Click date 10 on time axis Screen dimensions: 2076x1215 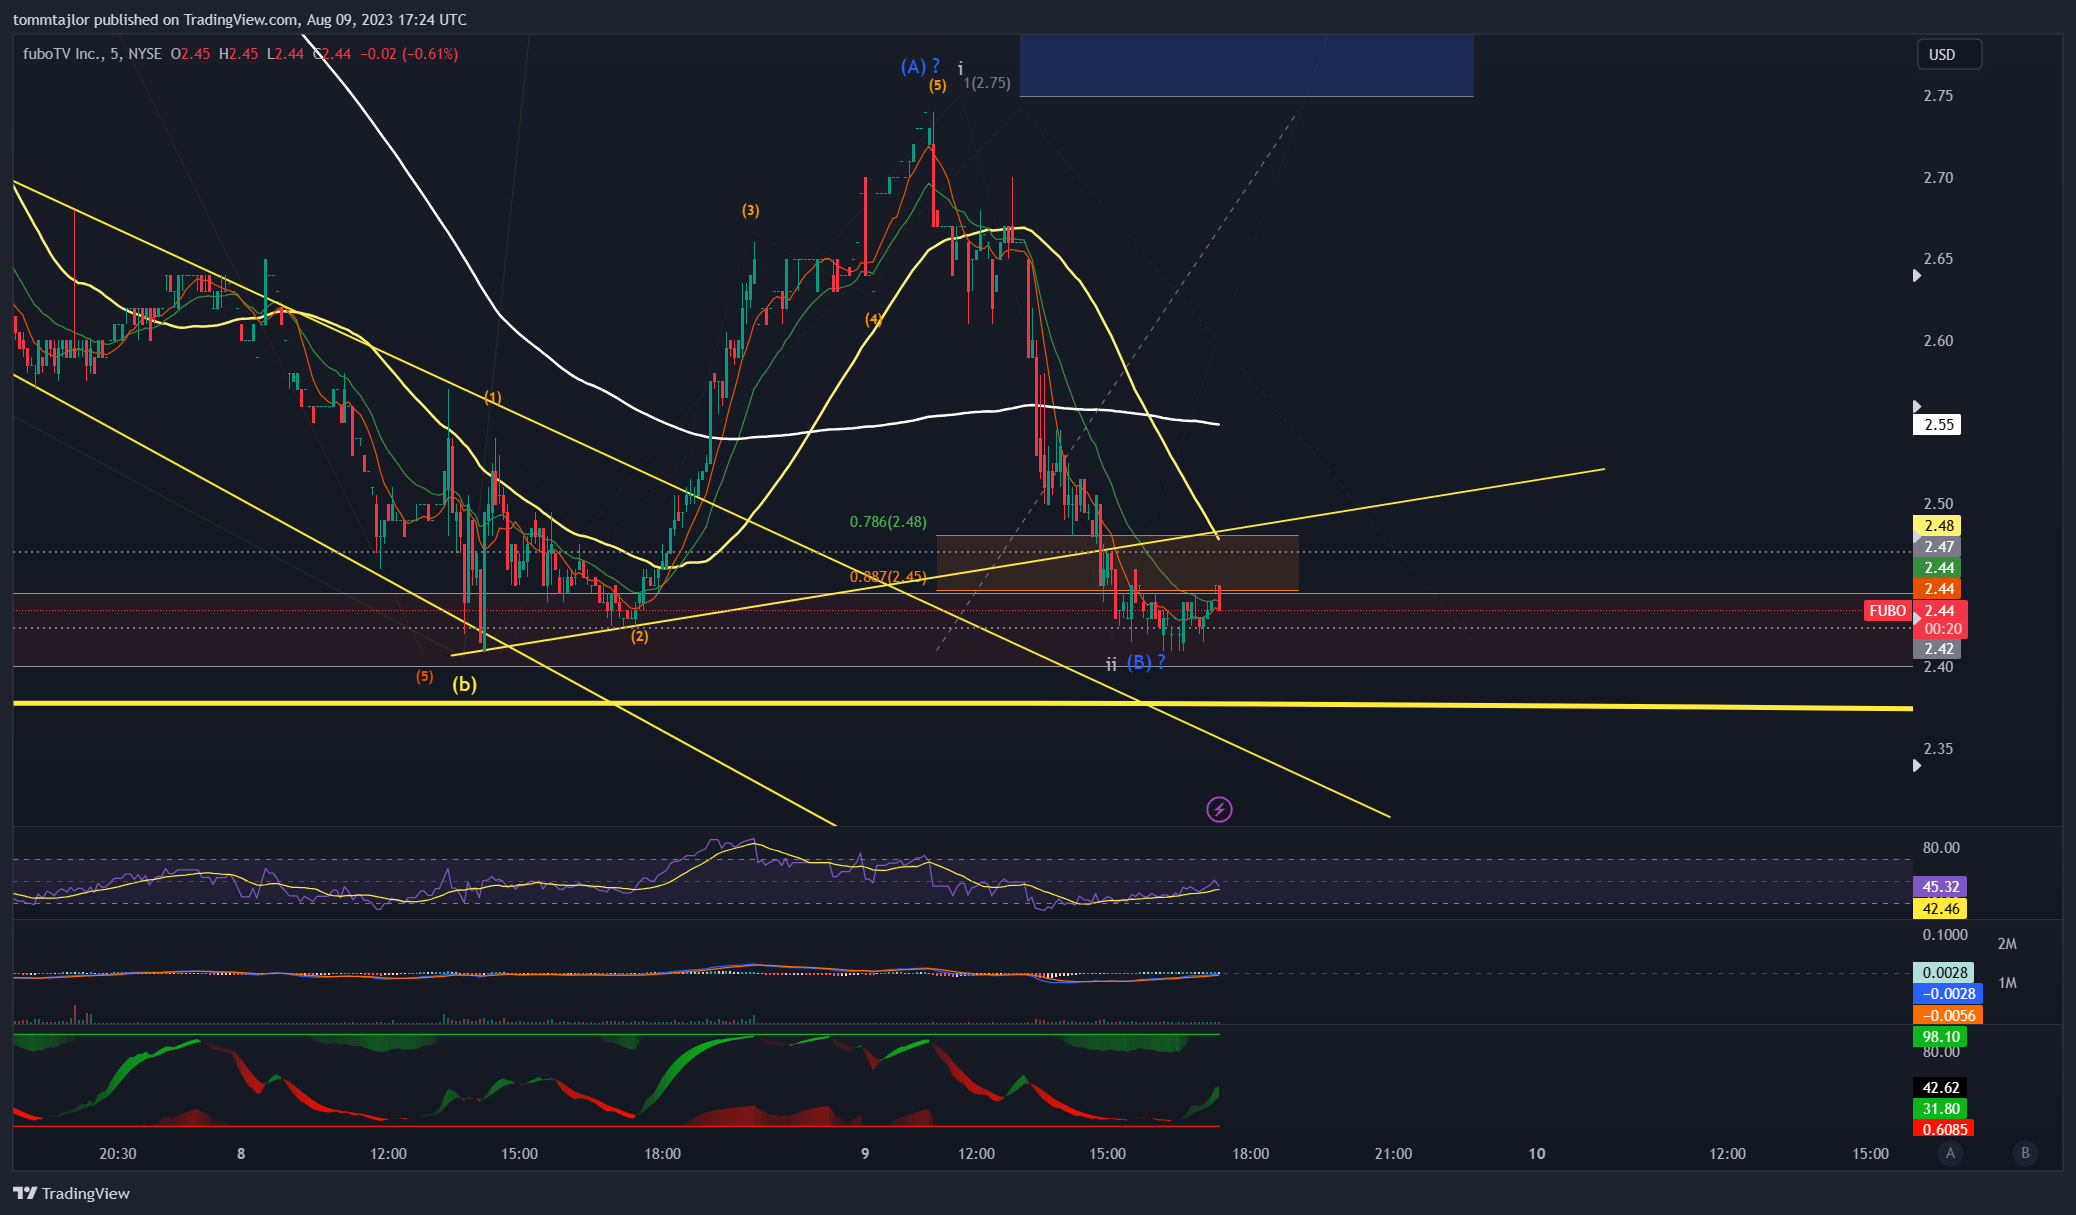pyautogui.click(x=1537, y=1154)
